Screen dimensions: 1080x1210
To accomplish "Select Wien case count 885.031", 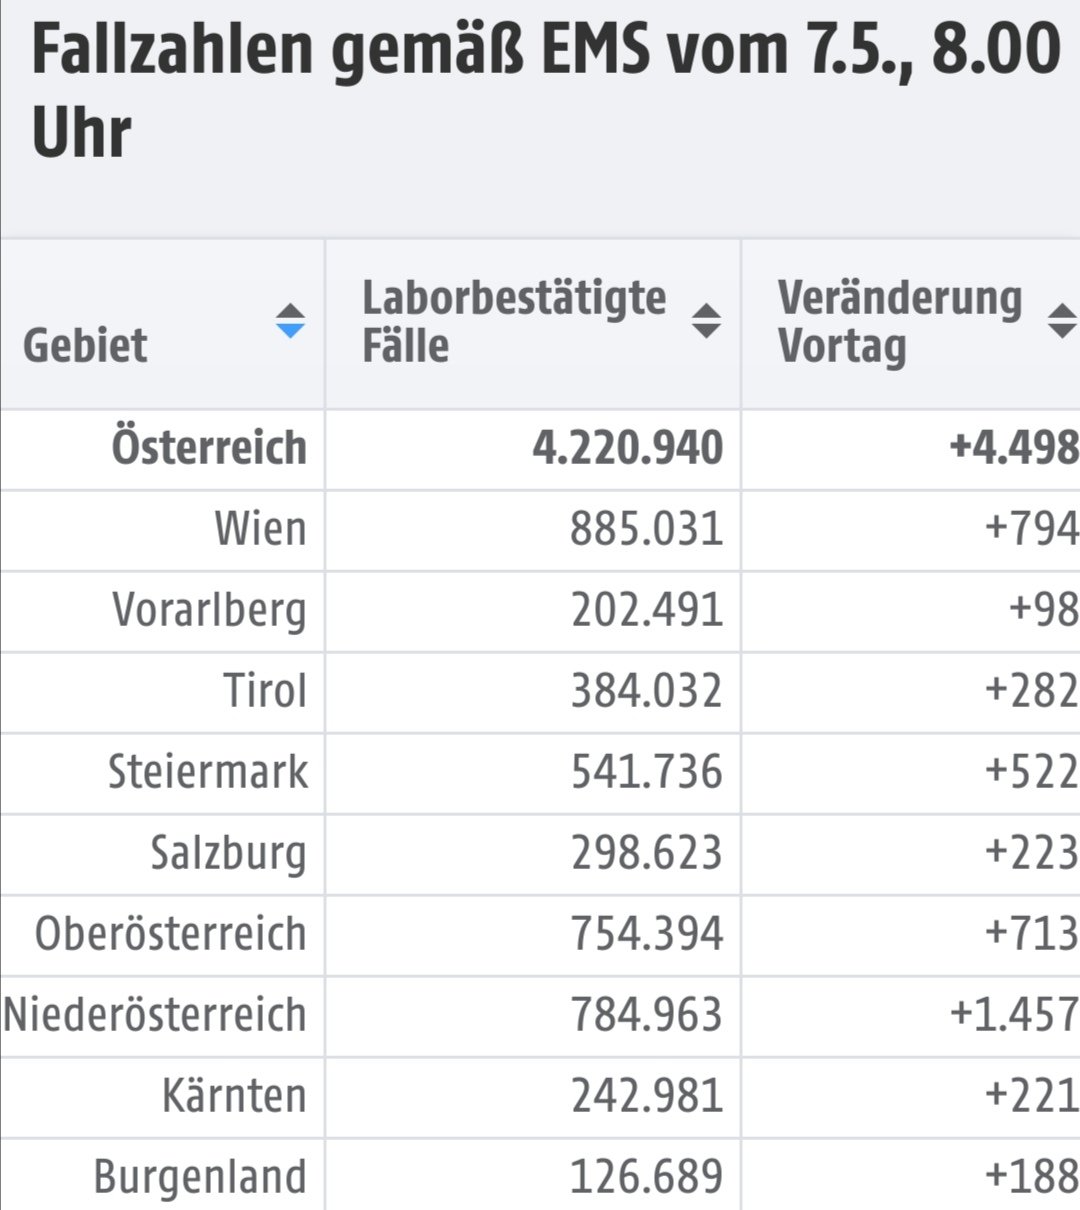I will tap(647, 529).
